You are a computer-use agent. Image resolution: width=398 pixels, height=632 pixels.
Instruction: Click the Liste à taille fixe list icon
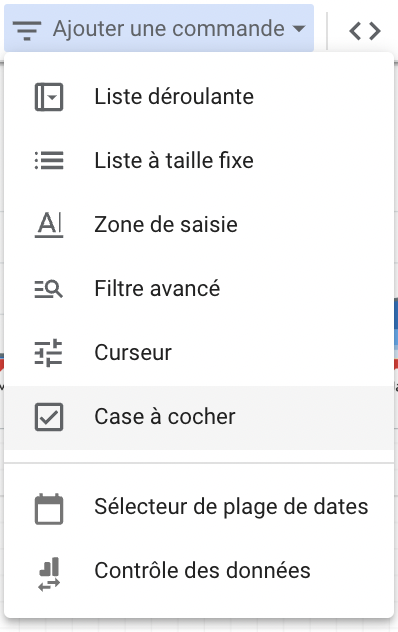click(x=49, y=160)
